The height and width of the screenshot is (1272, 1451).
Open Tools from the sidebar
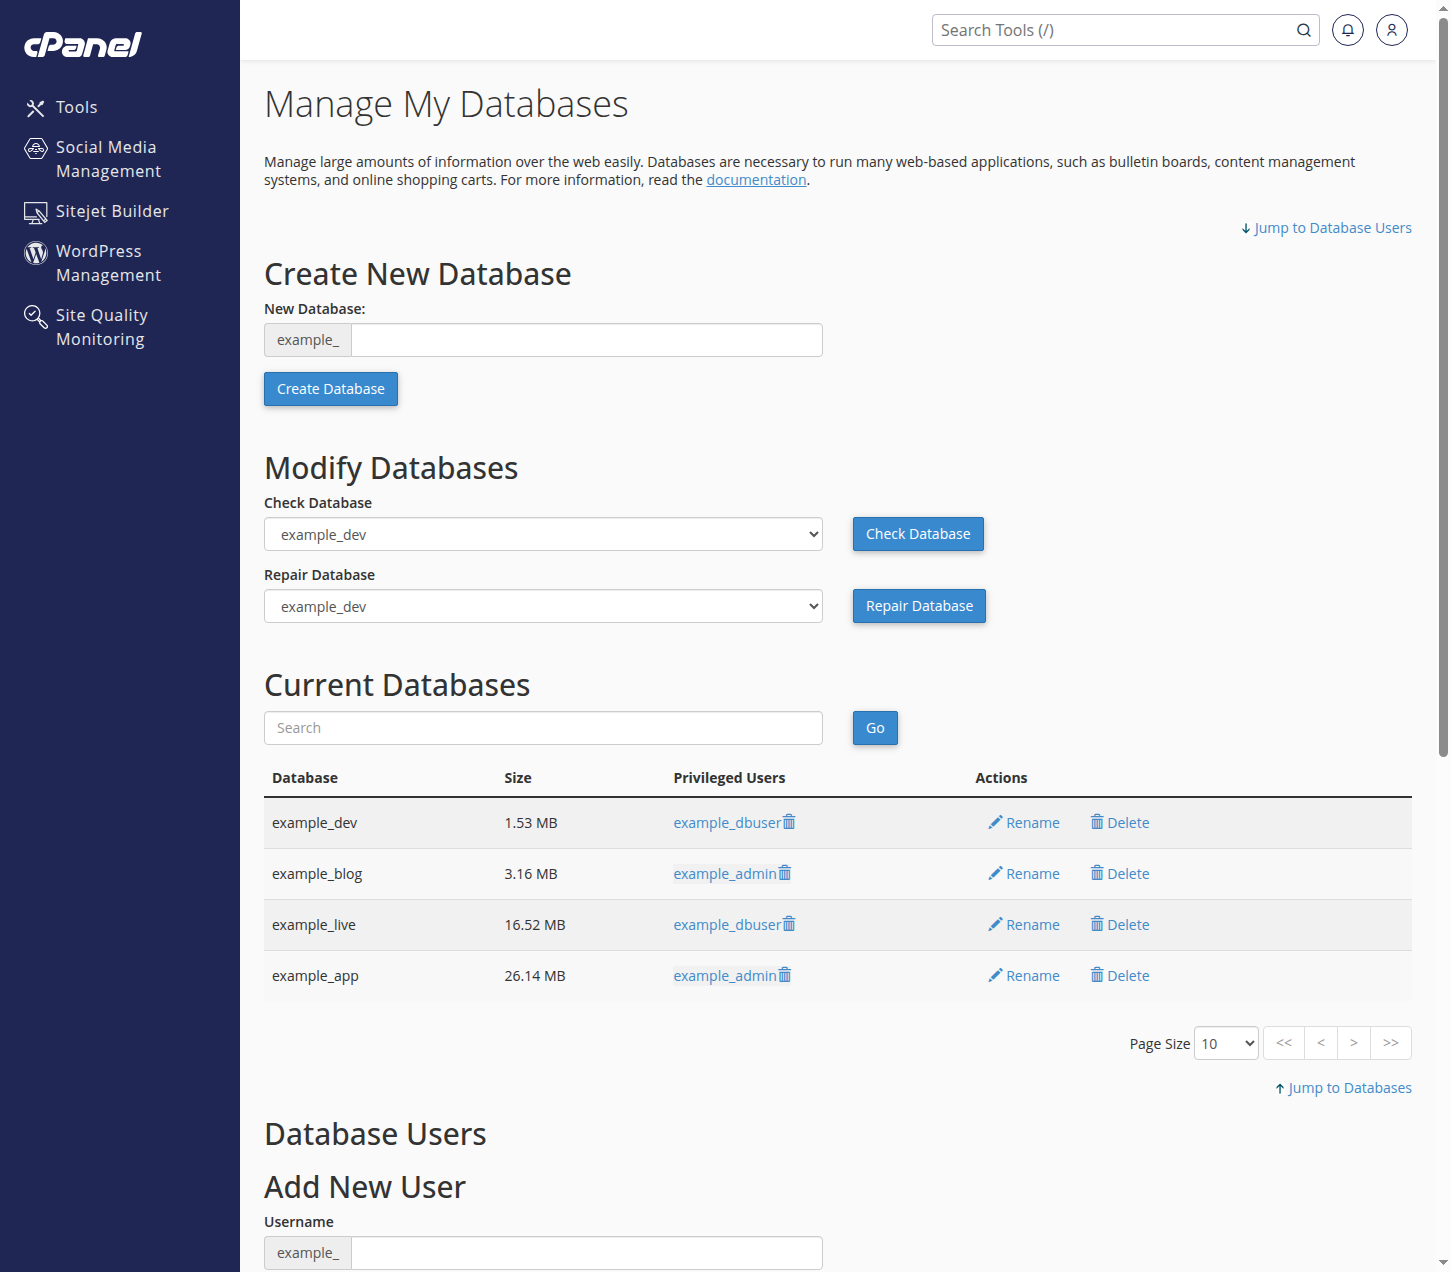76,107
